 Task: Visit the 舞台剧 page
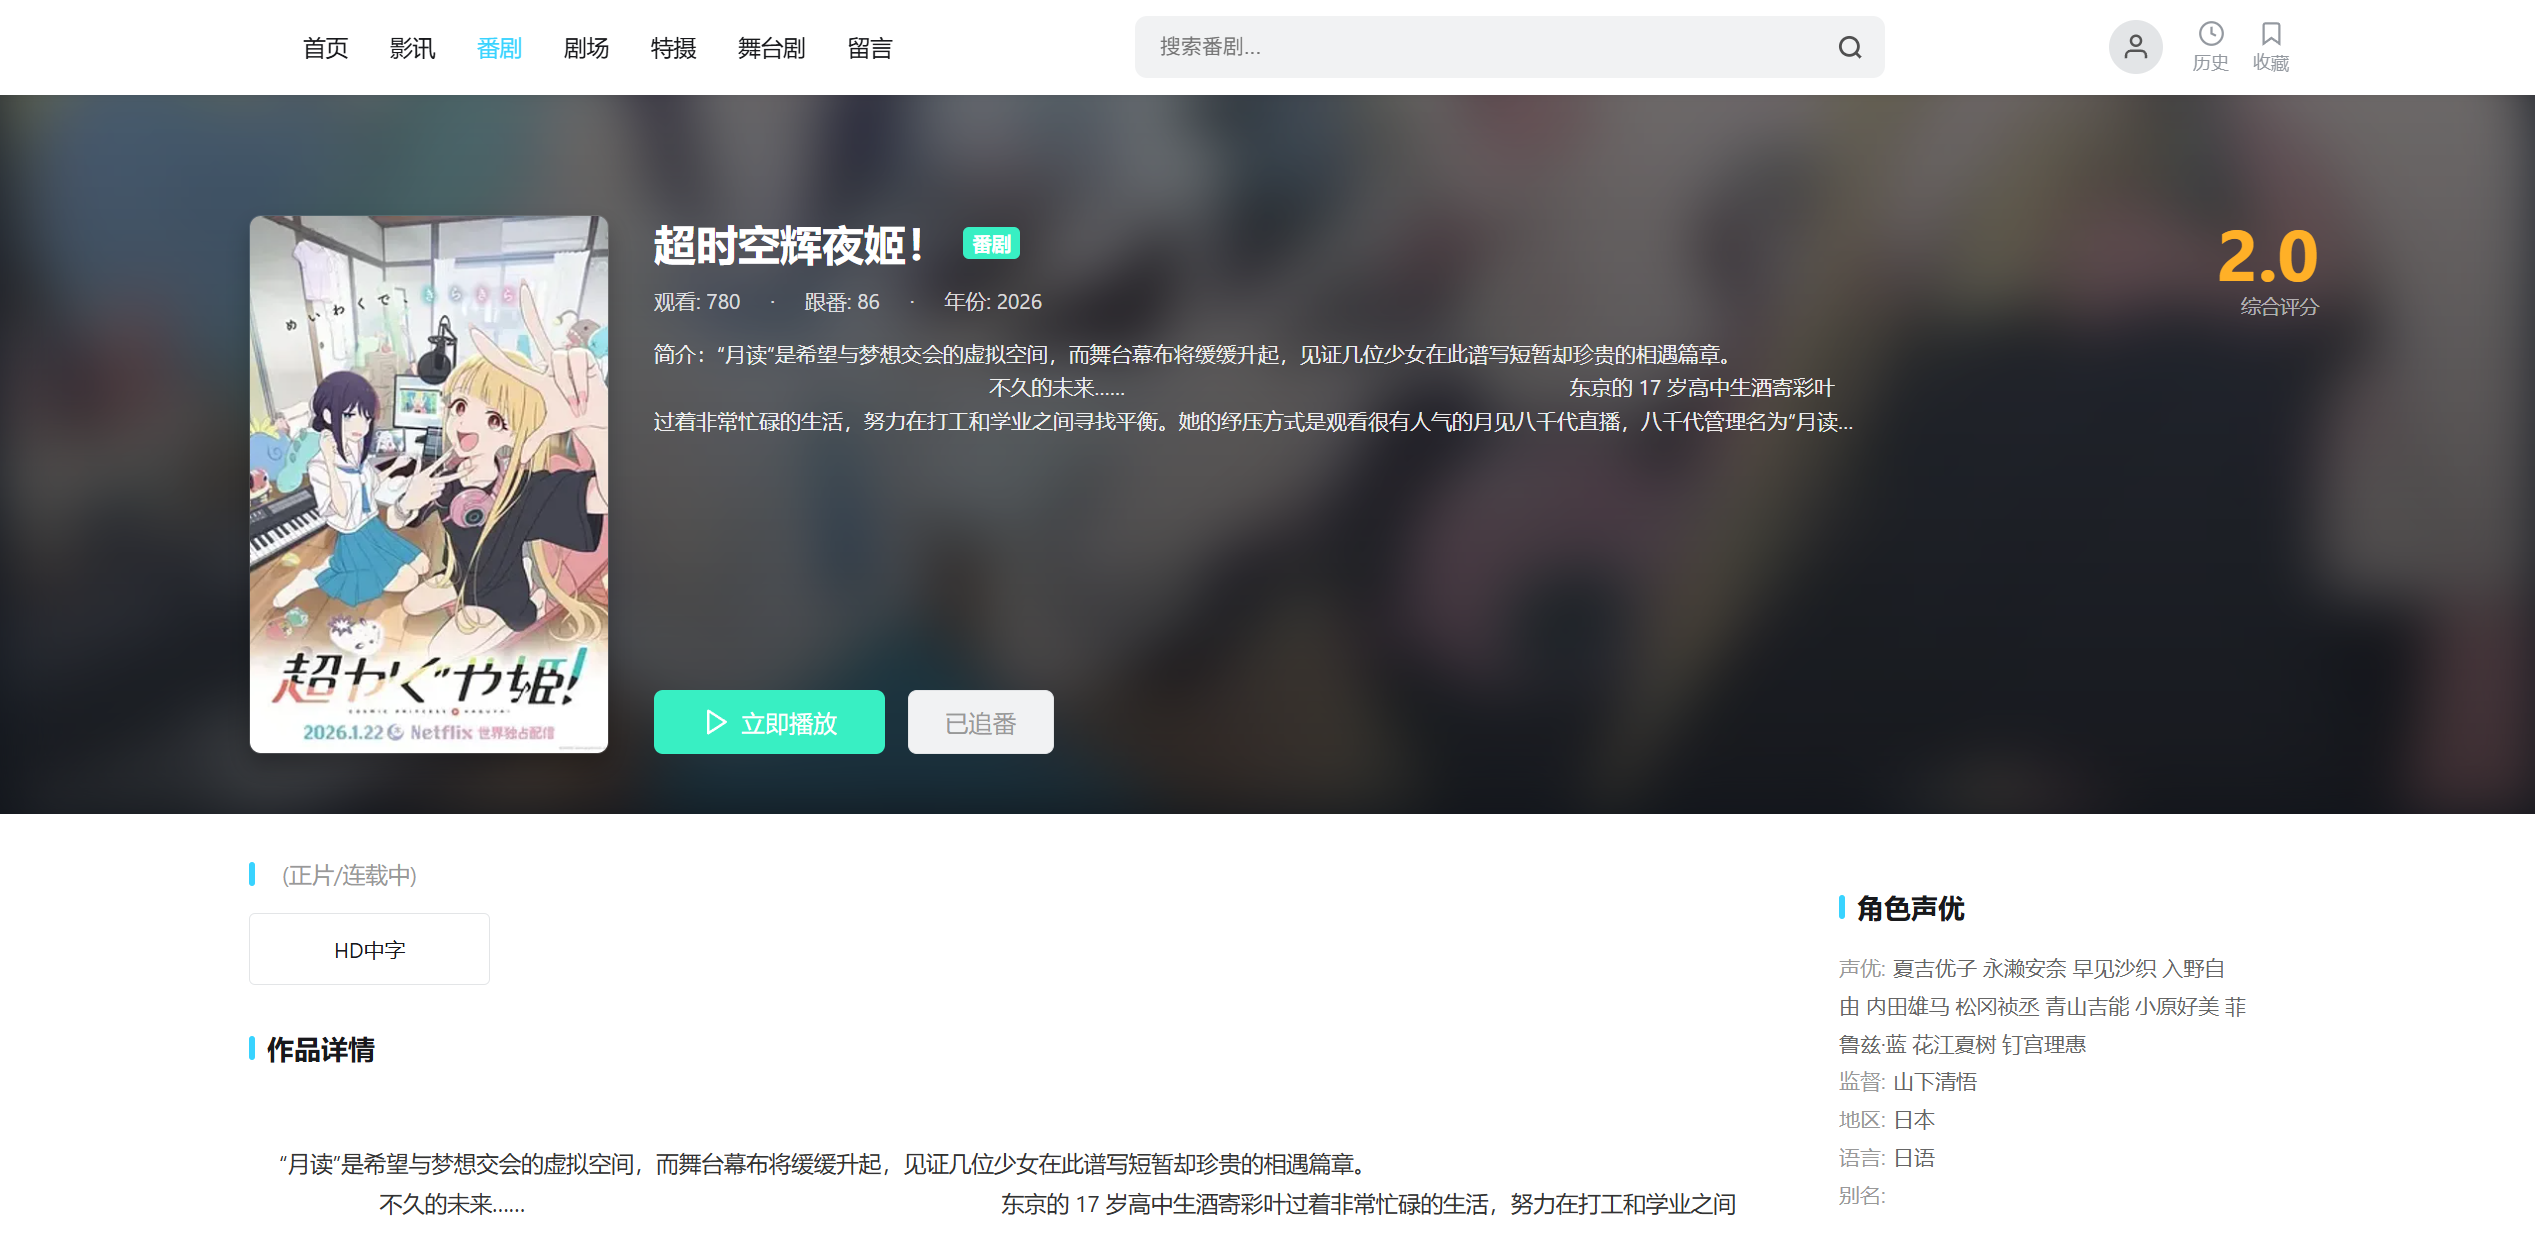coord(771,47)
